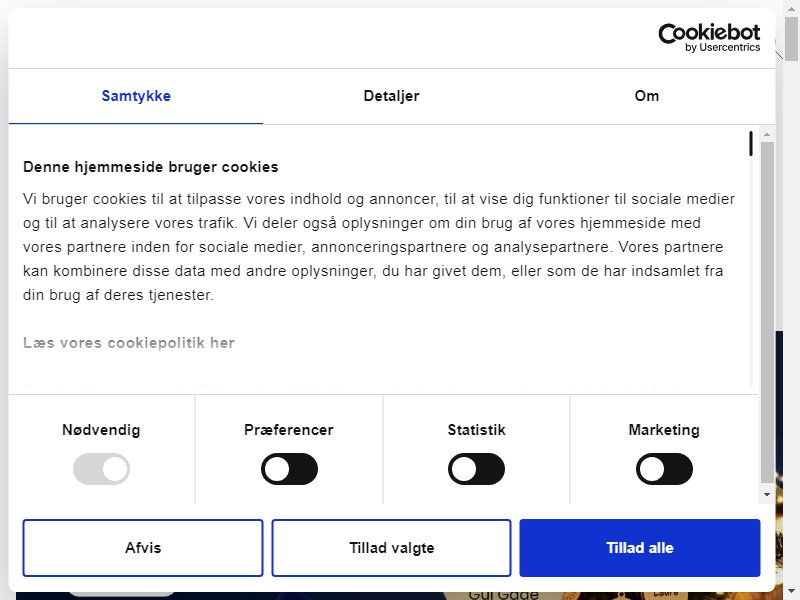Click the Cookiebot by Usercentrics logo
The image size is (800, 600).
click(709, 38)
